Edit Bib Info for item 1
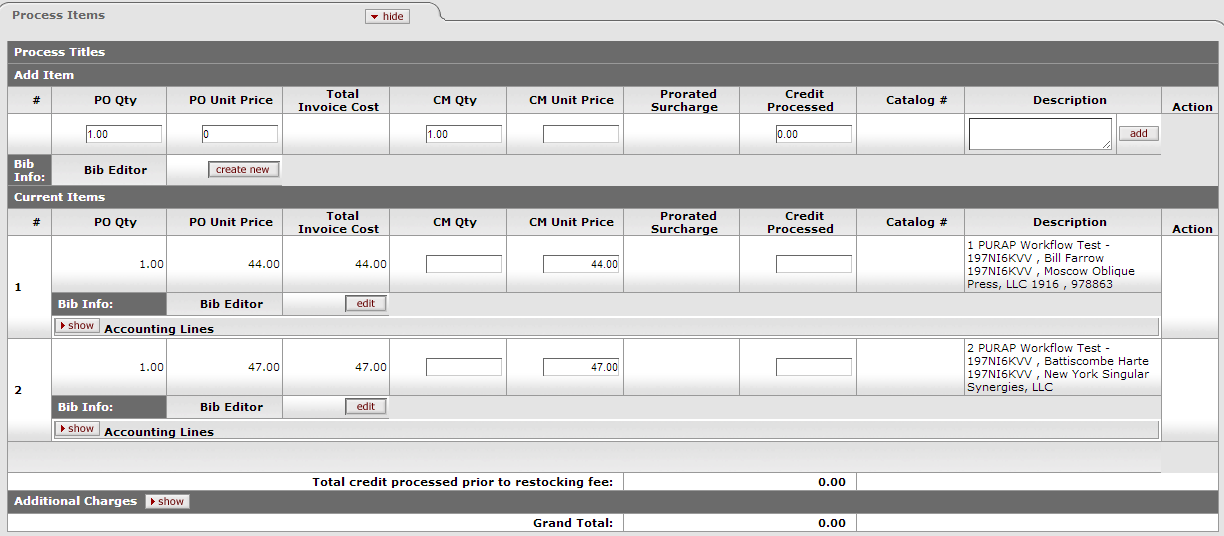Viewport: 1224px width, 536px height. click(x=366, y=304)
